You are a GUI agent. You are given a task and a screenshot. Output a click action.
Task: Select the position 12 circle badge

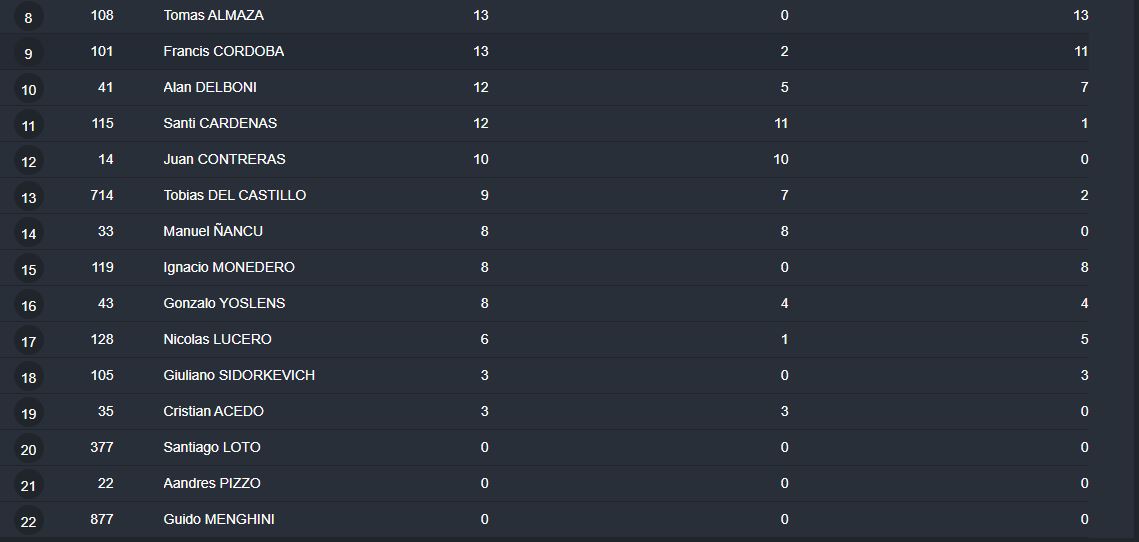[x=28, y=161]
